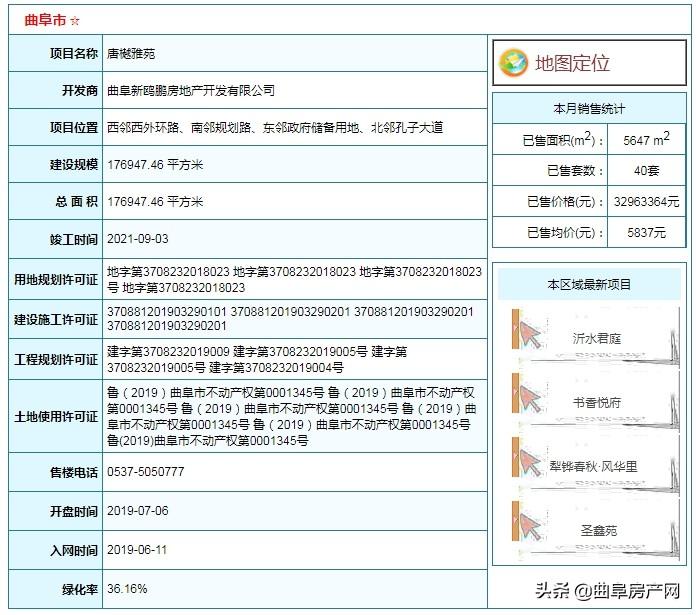Click the 已售价格(元) label
The width and height of the screenshot is (696, 615).
566,202
